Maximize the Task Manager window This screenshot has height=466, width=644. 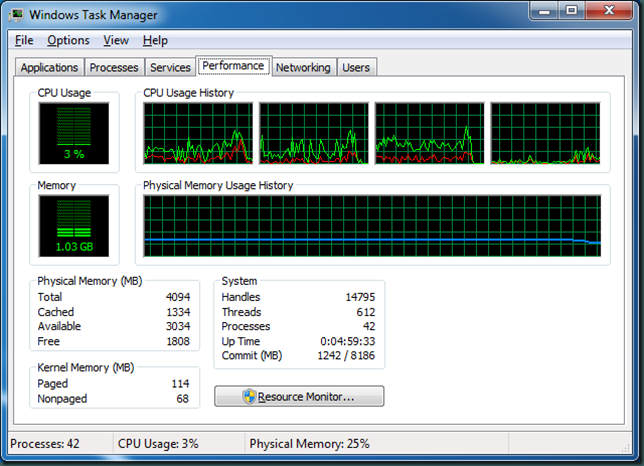coord(571,11)
